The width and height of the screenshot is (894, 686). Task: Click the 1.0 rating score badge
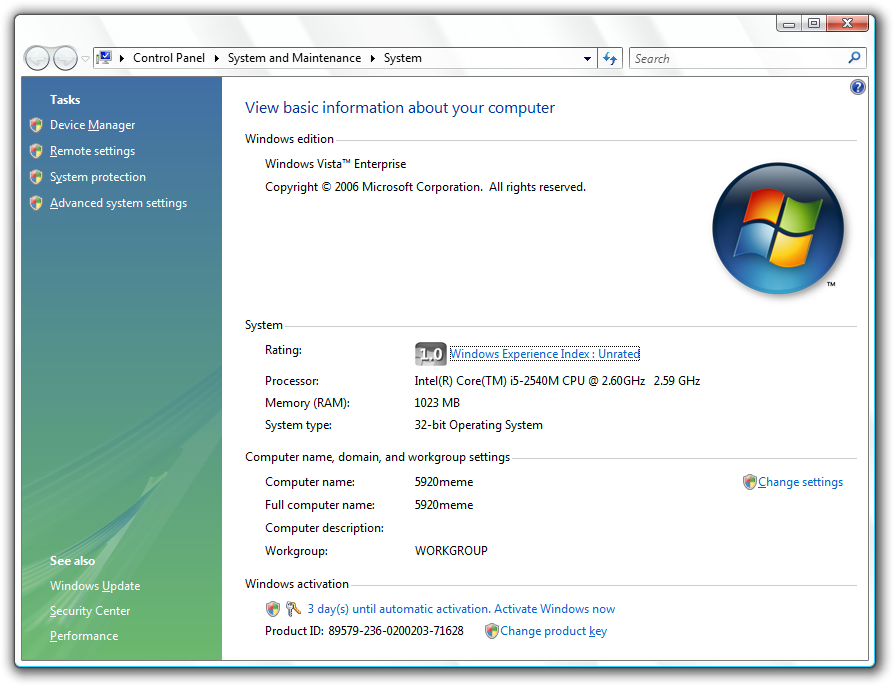click(x=430, y=354)
